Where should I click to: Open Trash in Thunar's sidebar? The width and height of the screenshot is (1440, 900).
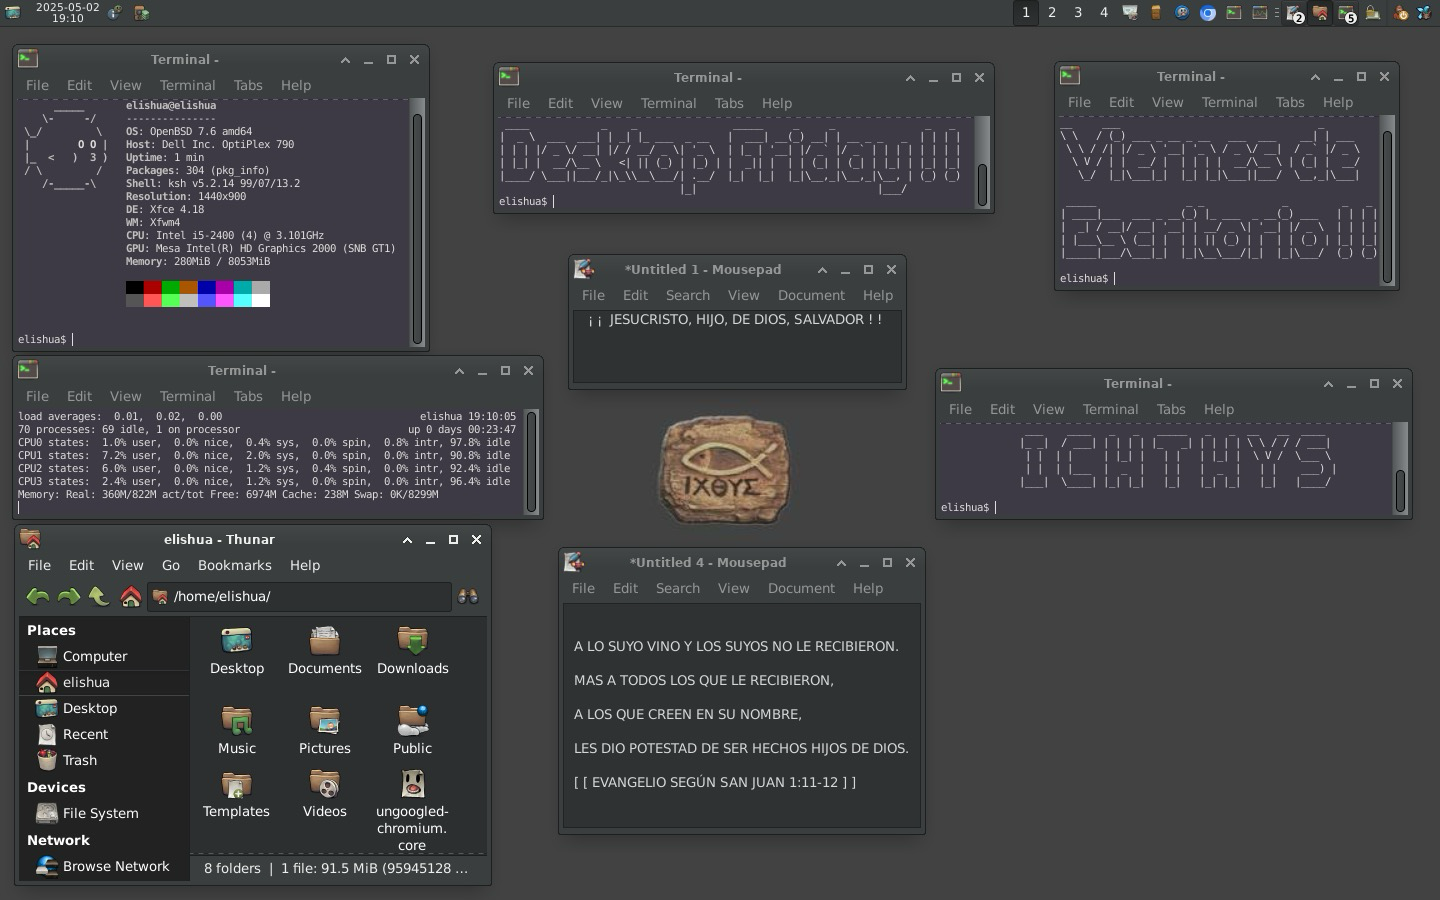104,760
